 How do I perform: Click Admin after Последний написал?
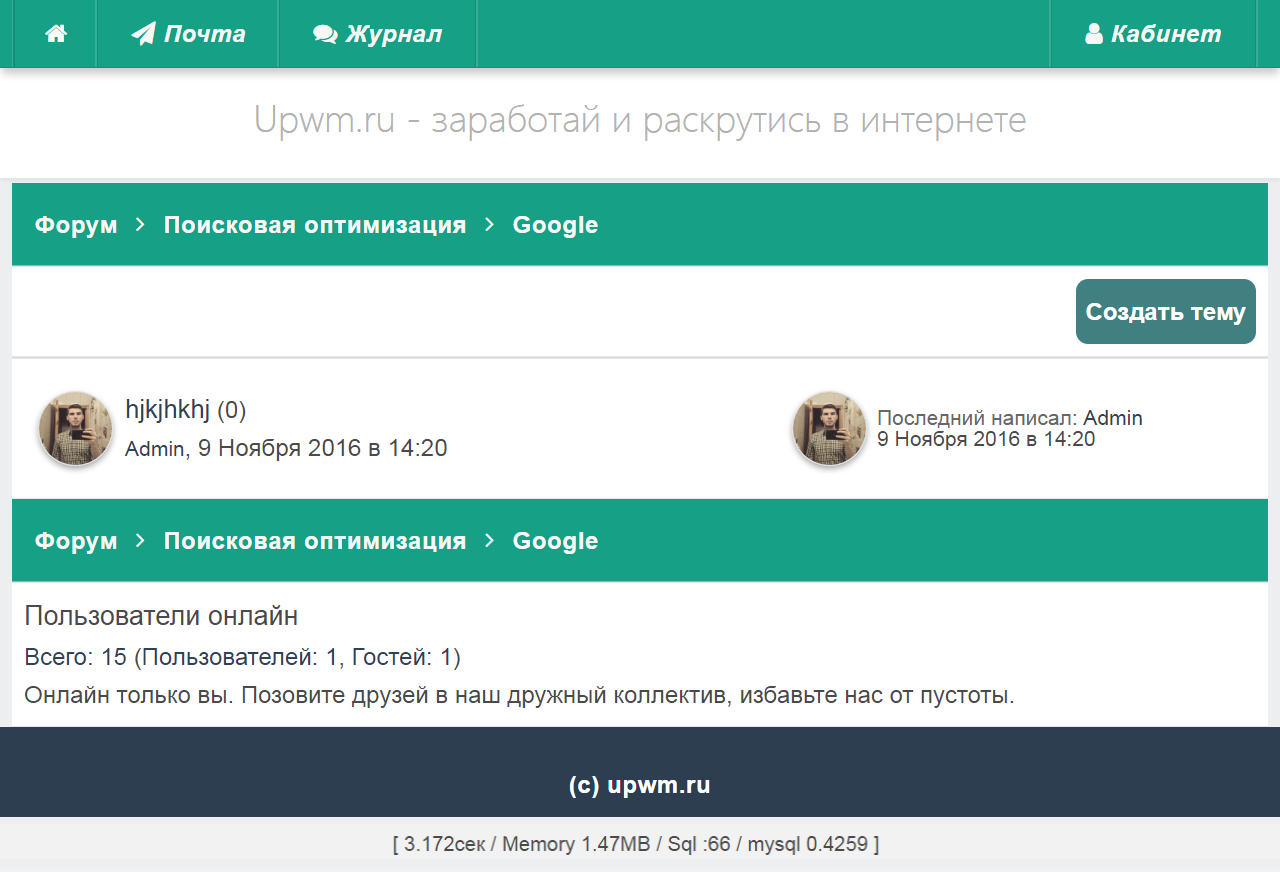click(x=1112, y=418)
